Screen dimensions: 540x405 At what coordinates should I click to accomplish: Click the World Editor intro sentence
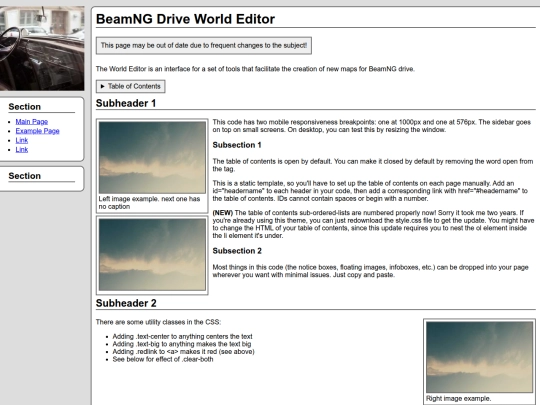point(255,69)
